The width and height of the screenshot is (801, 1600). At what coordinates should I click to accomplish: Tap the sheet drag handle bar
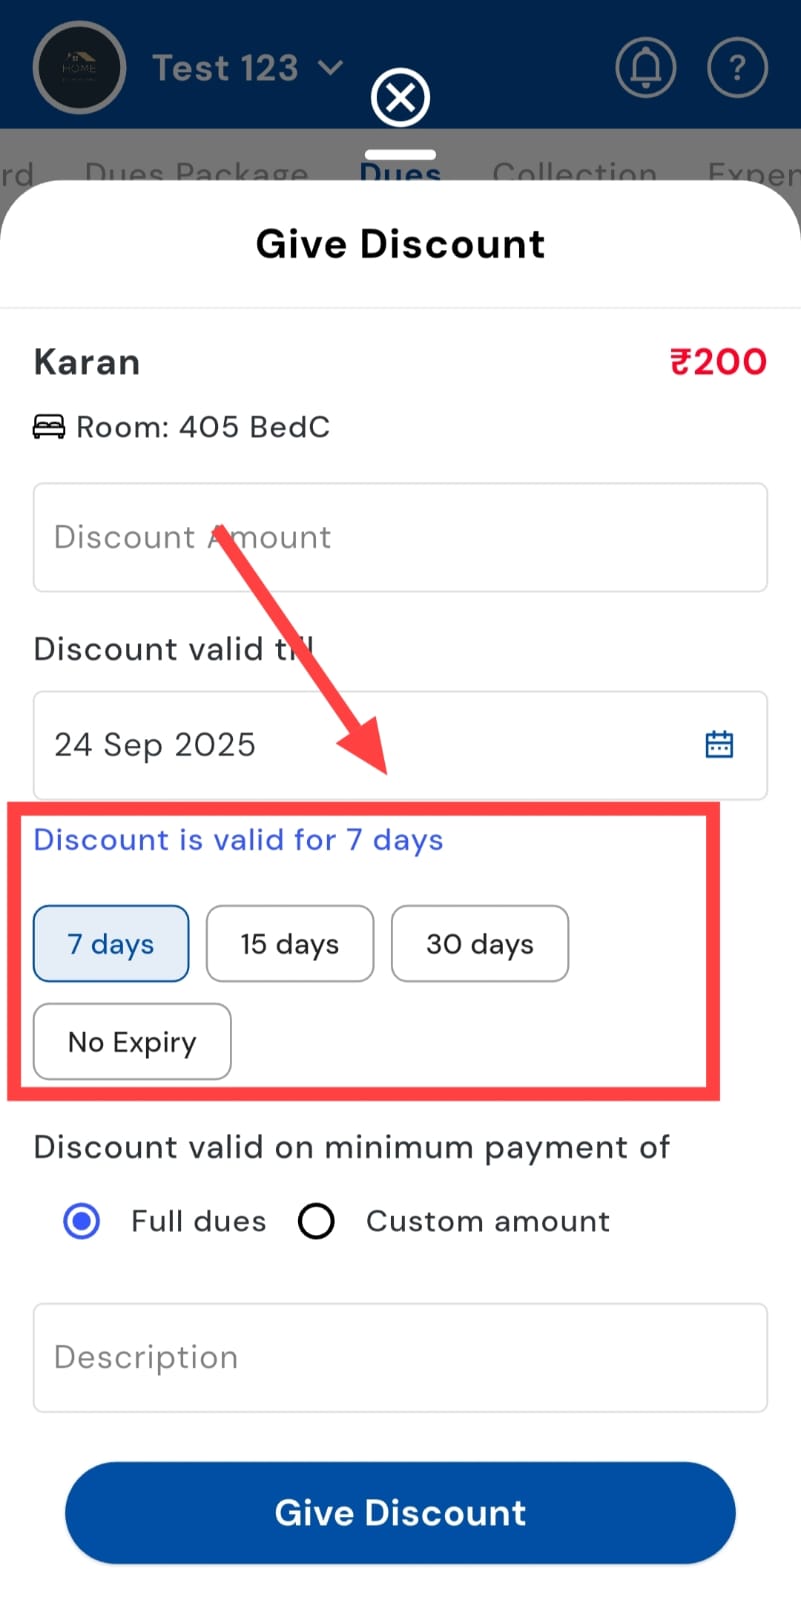coord(400,155)
